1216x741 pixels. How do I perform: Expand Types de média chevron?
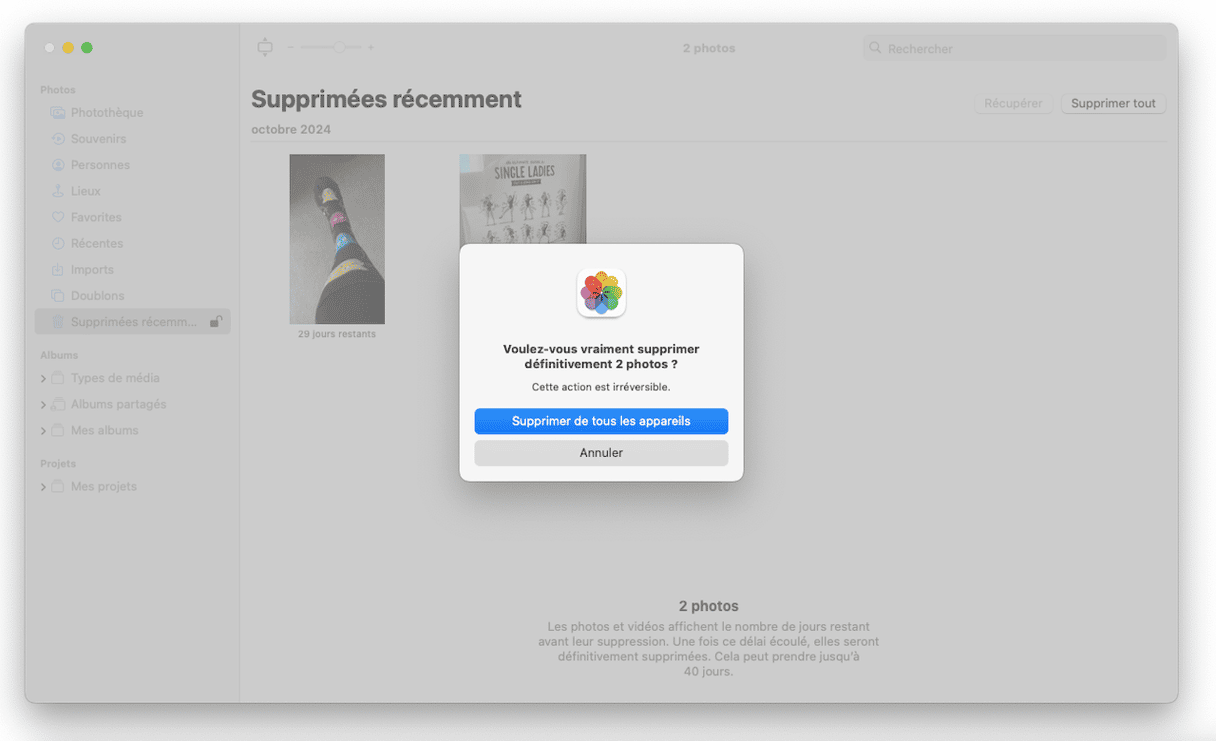click(x=43, y=378)
